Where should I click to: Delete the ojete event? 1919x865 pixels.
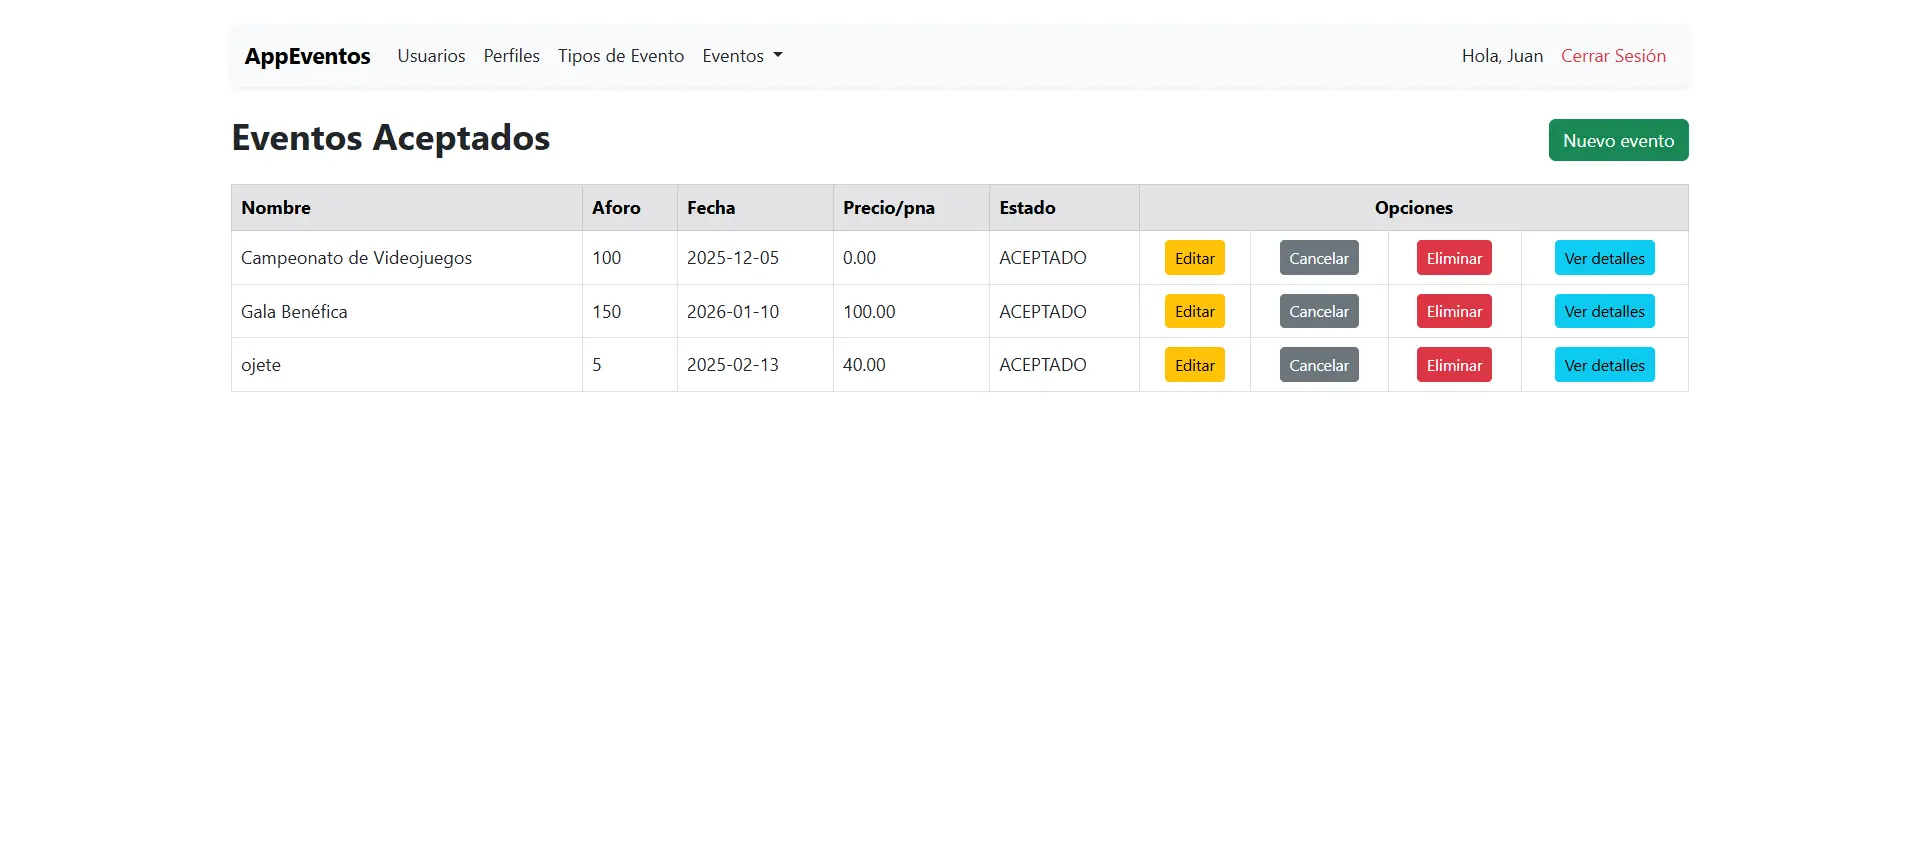pyautogui.click(x=1454, y=365)
